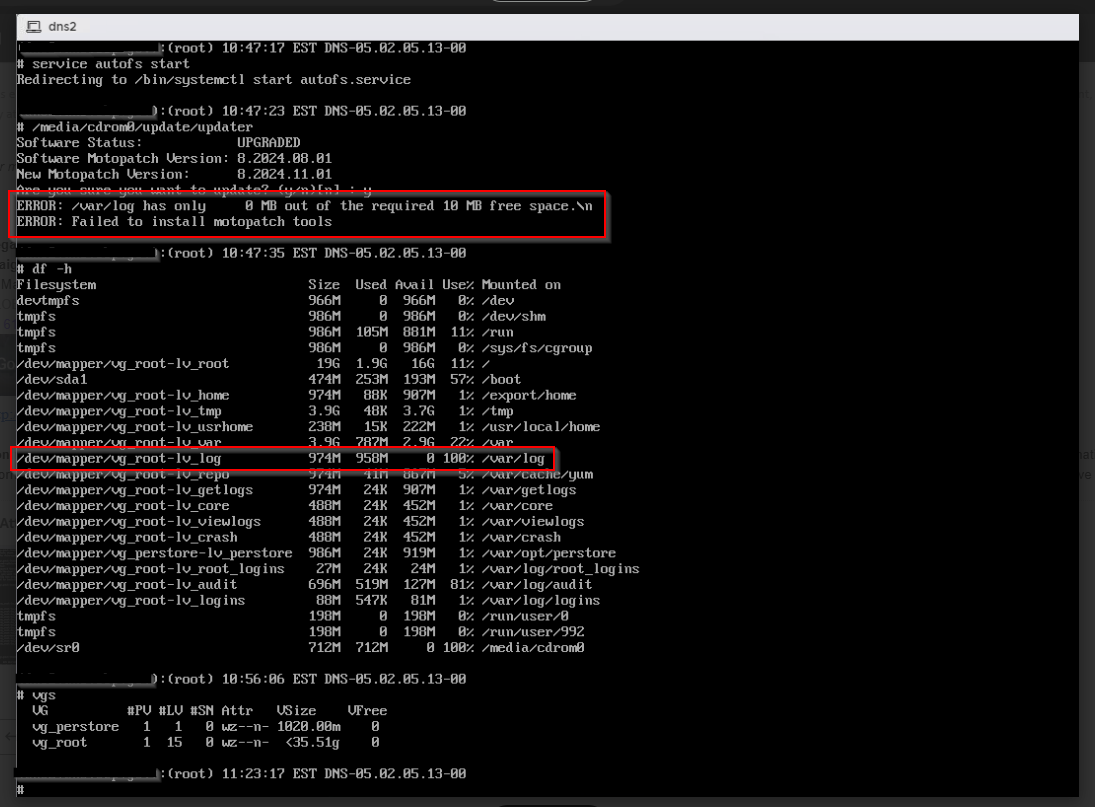Screen dimensions: 1095x807
Task: Click the 'df -h' command line
Action: pos(45,269)
